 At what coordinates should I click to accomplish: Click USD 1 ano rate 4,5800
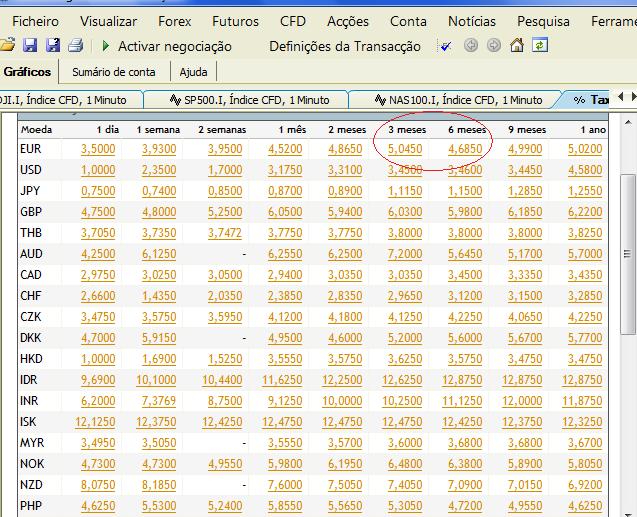pos(585,170)
